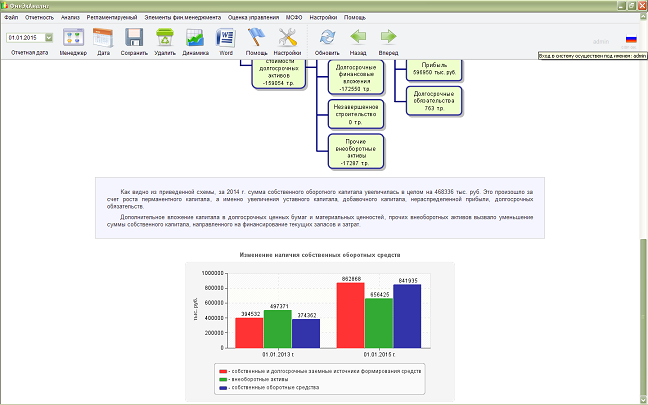The height and width of the screenshot is (405, 648).
Task: Click the red legend swatch
Action: (223, 372)
